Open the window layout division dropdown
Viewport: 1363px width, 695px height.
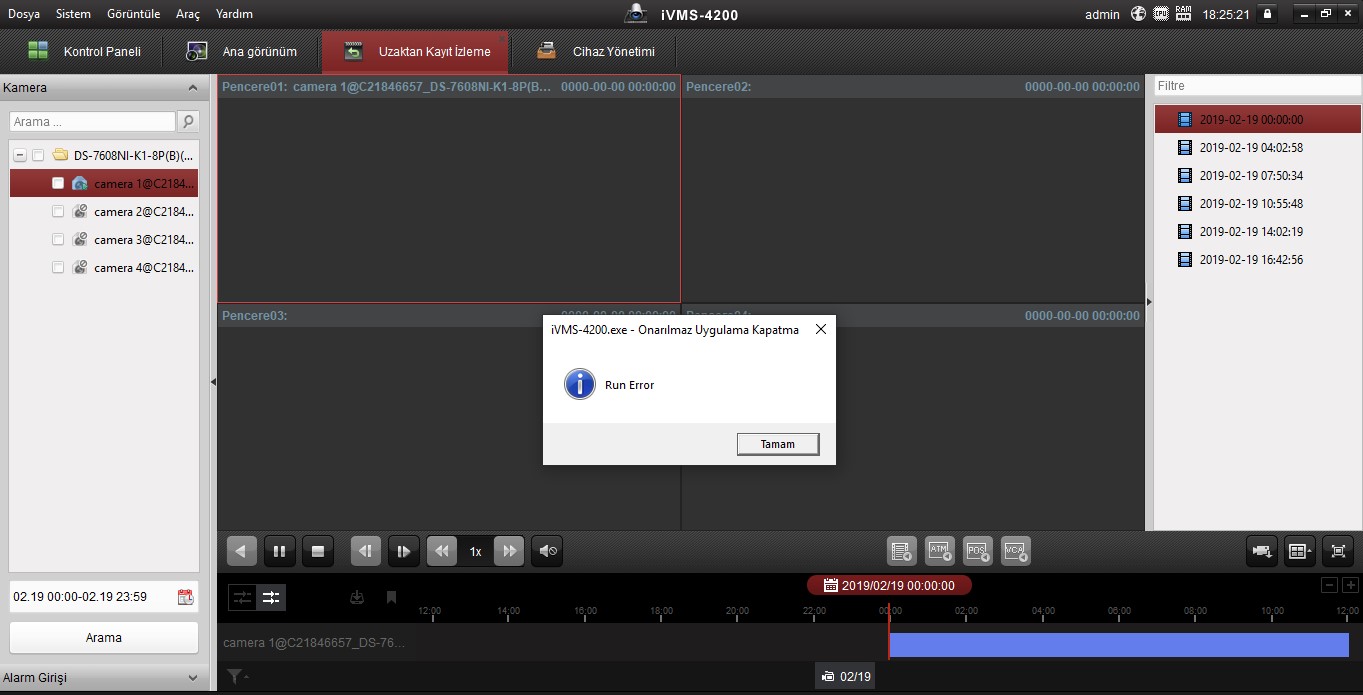click(x=1300, y=551)
